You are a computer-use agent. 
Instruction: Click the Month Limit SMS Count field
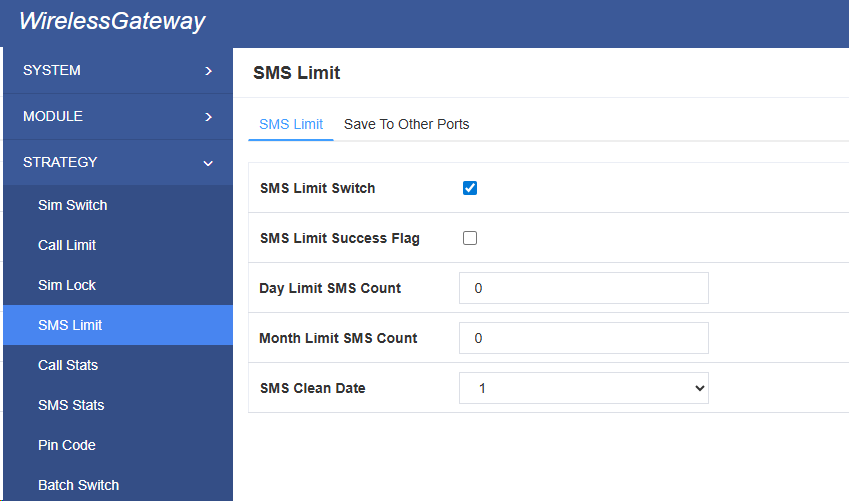pos(583,338)
